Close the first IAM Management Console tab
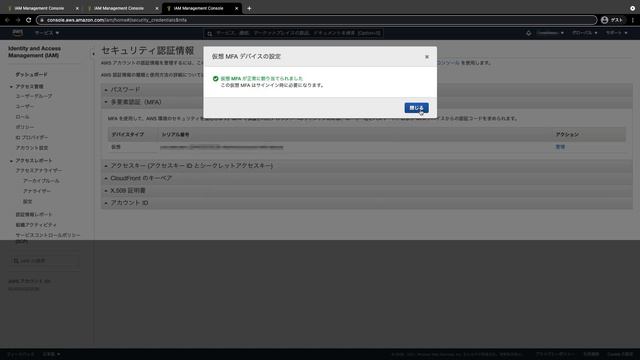 click(77, 8)
